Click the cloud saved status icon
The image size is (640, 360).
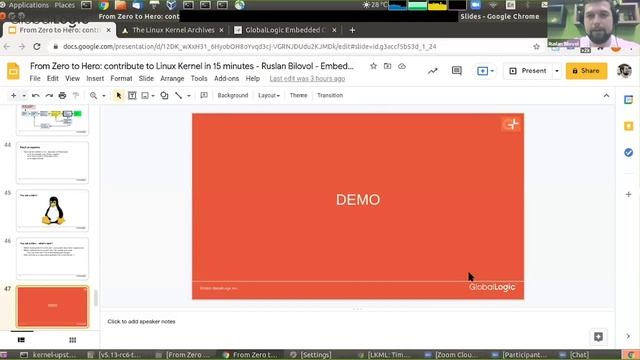[x=402, y=66]
